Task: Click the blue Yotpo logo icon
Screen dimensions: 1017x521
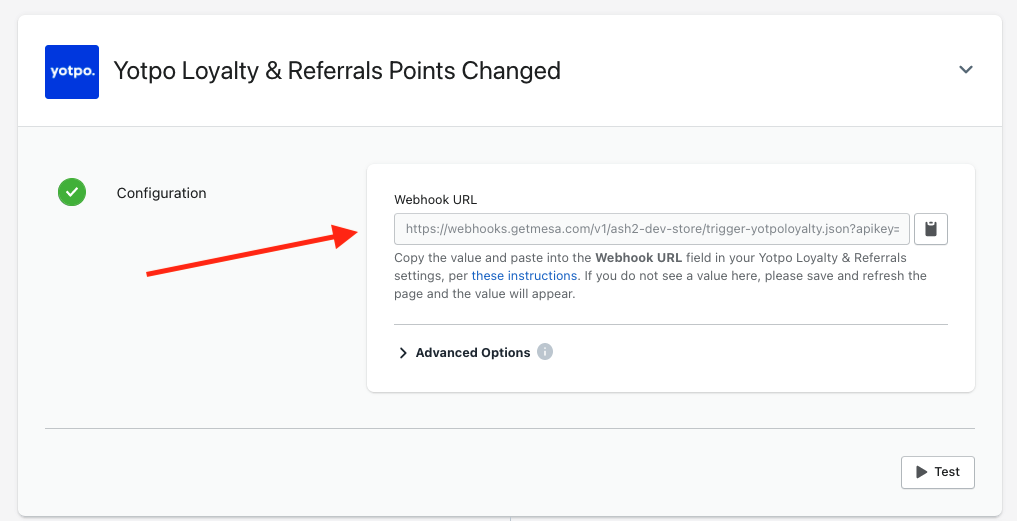Action: pyautogui.click(x=71, y=72)
